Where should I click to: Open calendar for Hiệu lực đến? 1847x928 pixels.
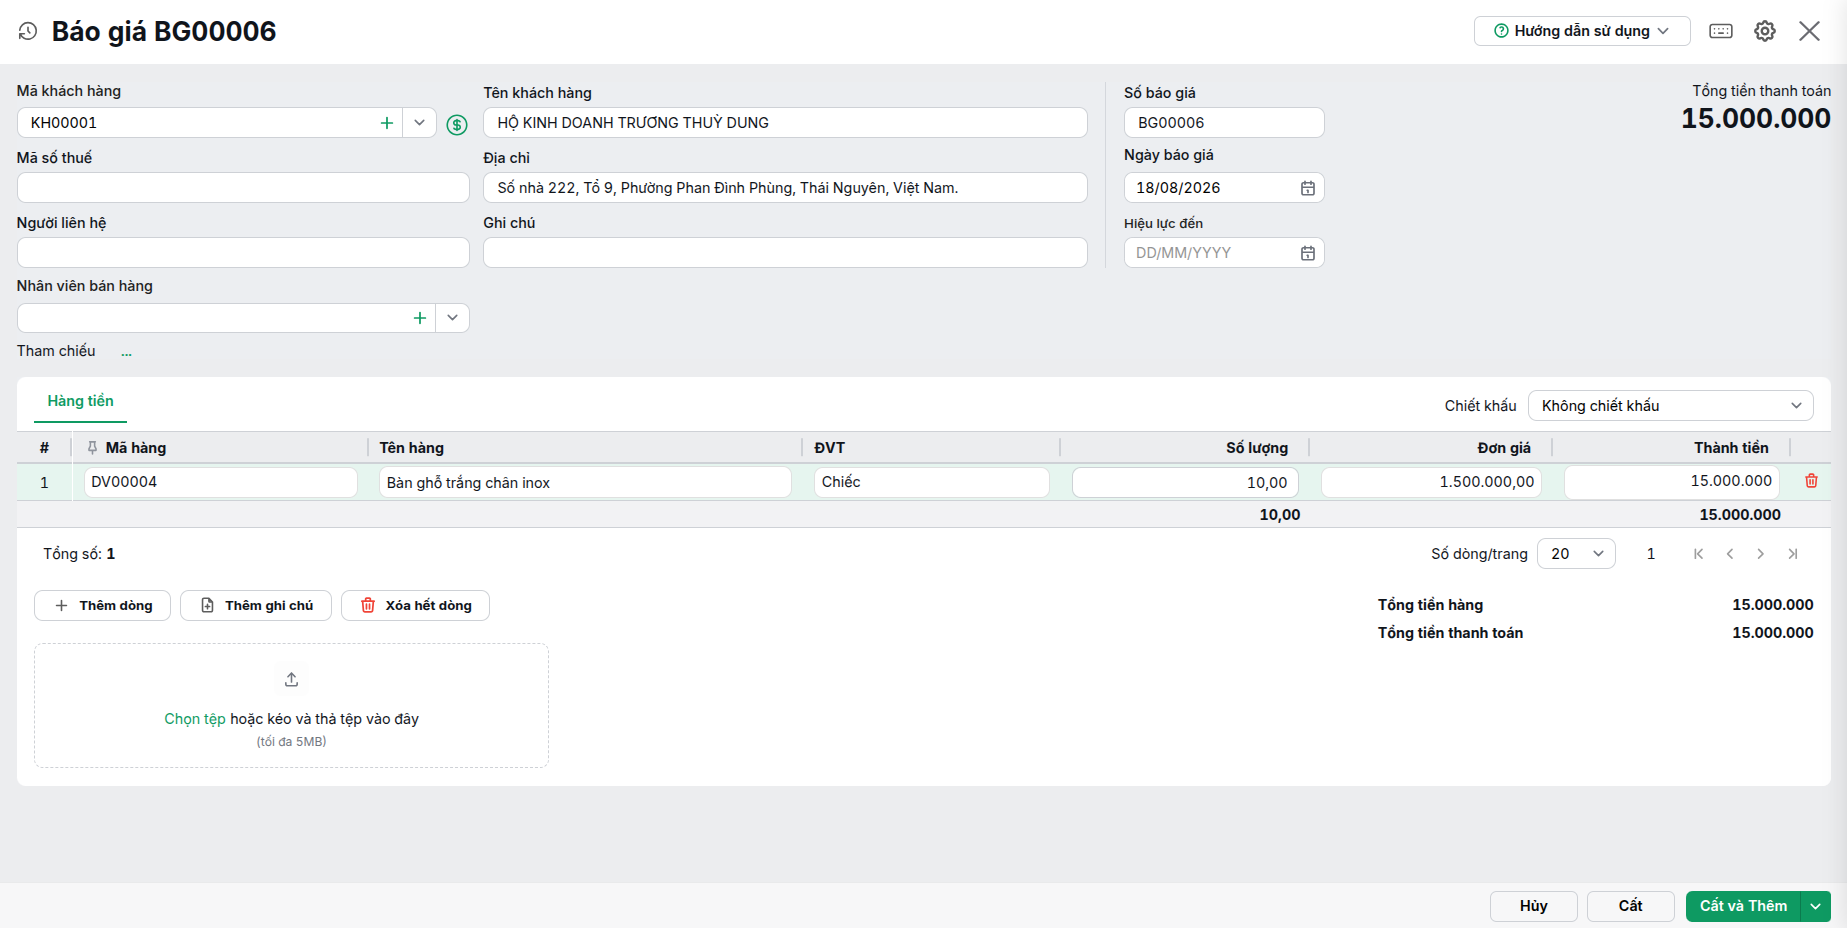[x=1307, y=253]
